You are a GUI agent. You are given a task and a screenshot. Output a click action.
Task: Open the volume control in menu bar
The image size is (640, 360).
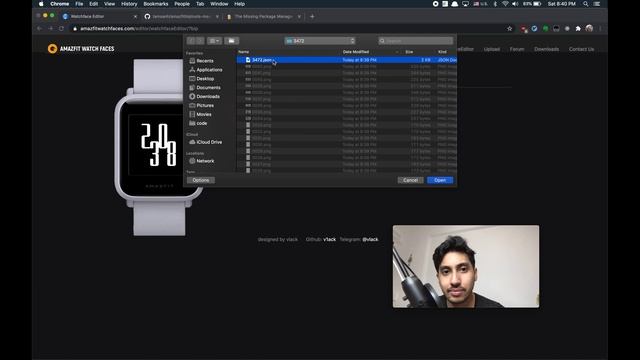[x=515, y=4]
